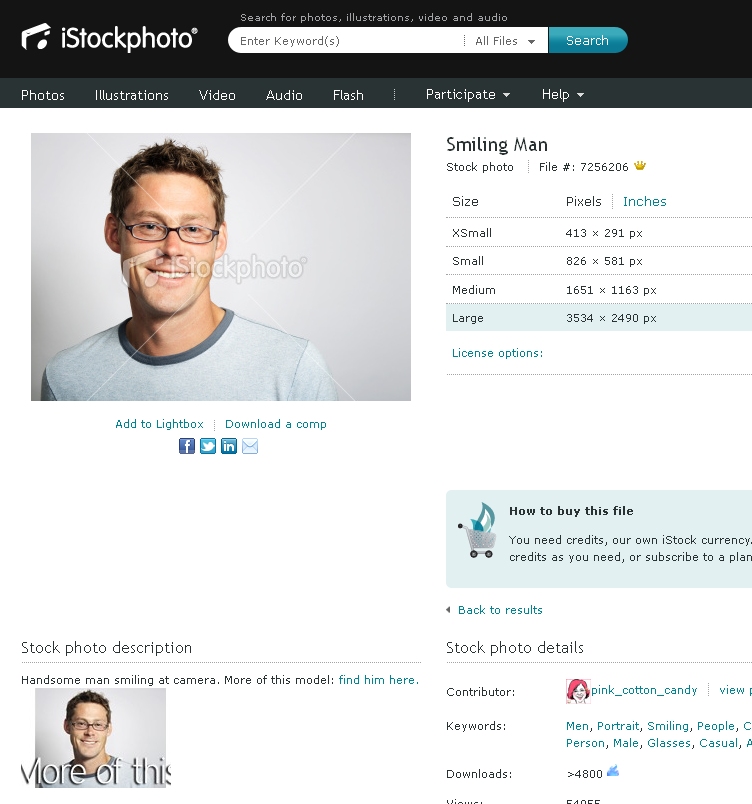Click the iStockphoto logo
This screenshot has height=804, width=752.
point(109,38)
